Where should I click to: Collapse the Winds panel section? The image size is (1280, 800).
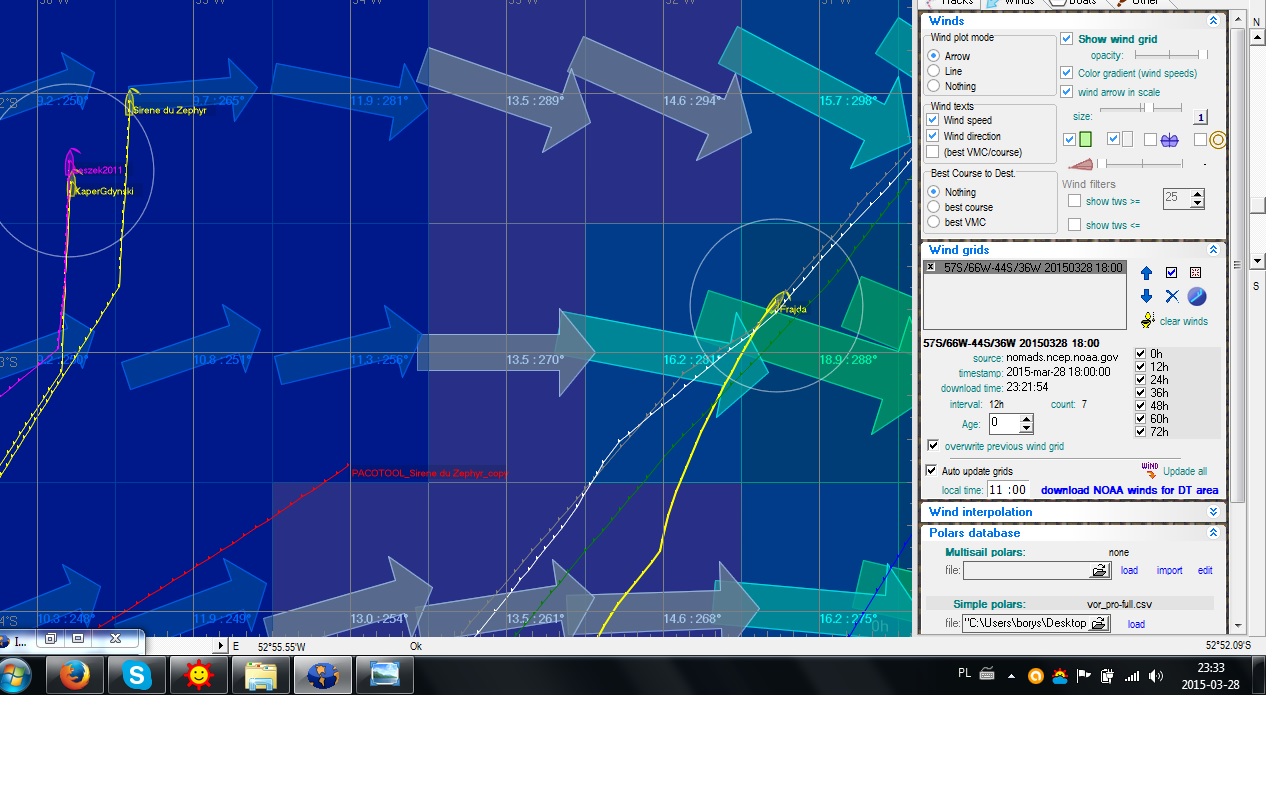(x=1213, y=21)
